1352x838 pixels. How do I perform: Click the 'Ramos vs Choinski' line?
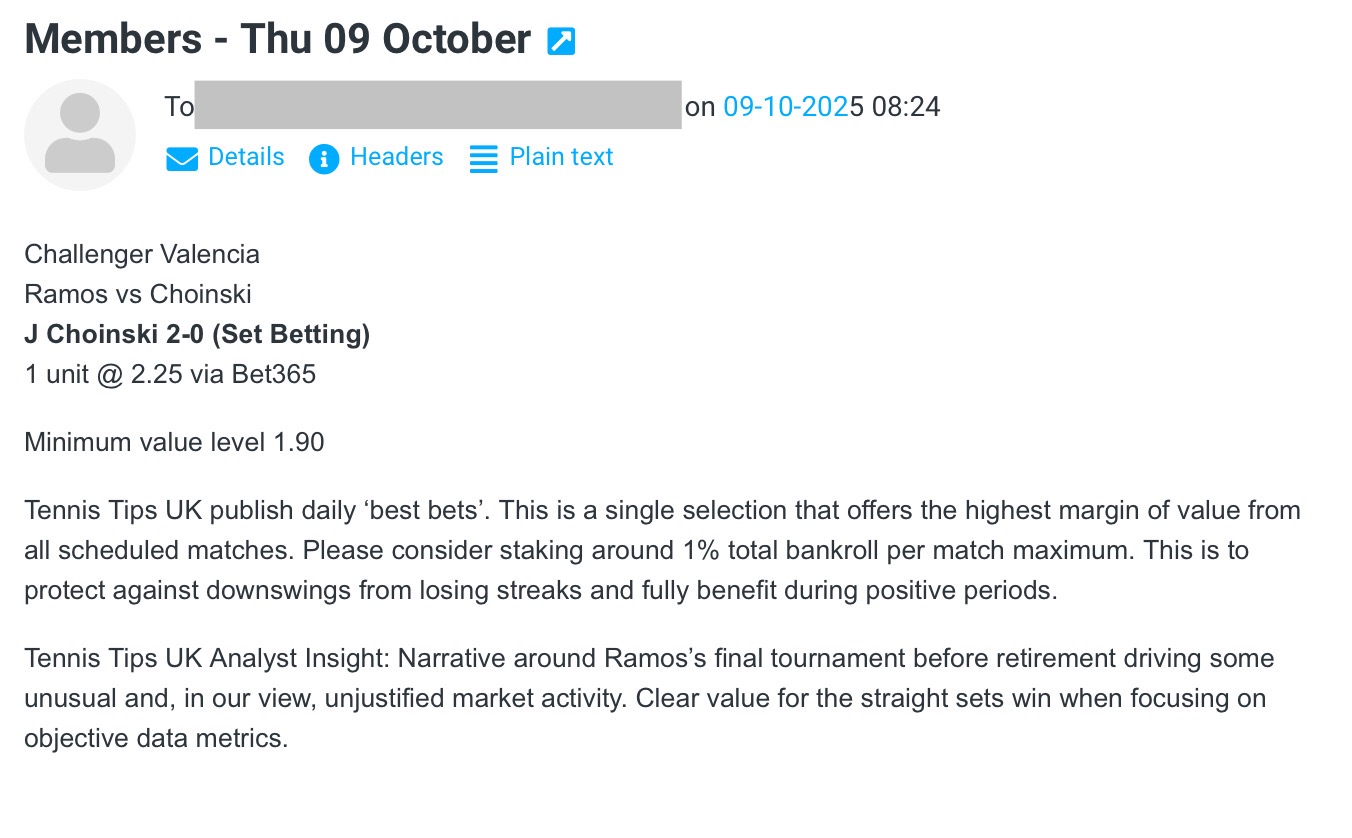click(138, 294)
